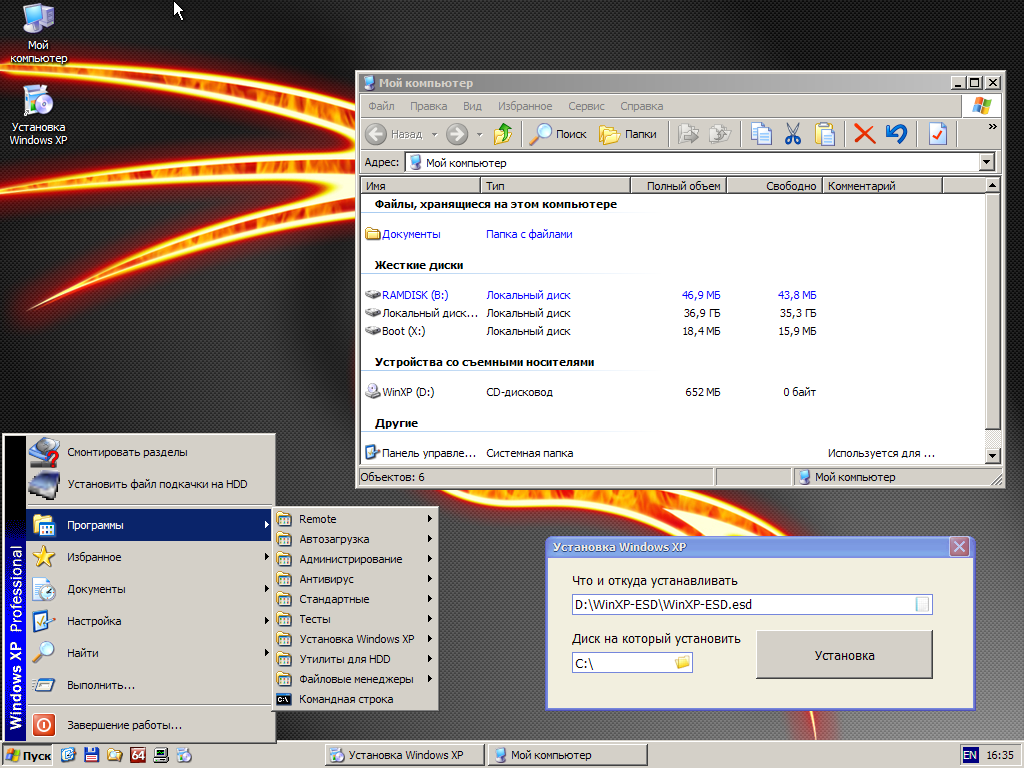
Task: Close the Установка Windows XP dialog
Action: [x=959, y=547]
